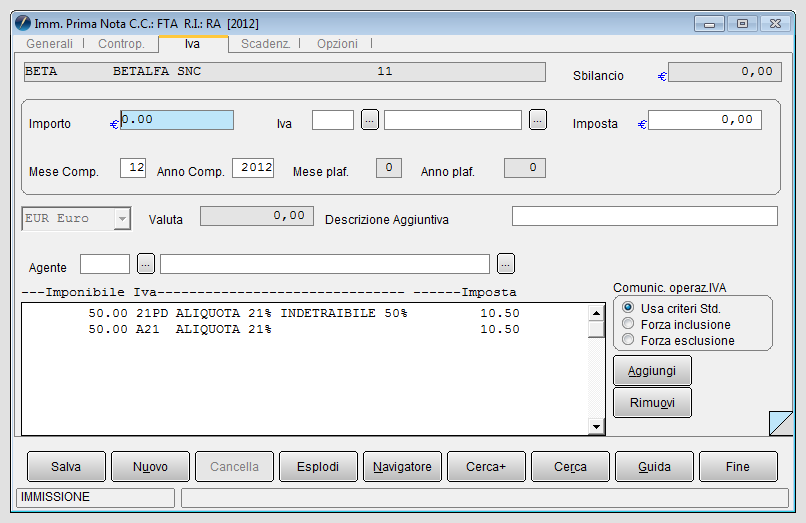Click the blue page-corner icon

pyautogui.click(x=781, y=423)
